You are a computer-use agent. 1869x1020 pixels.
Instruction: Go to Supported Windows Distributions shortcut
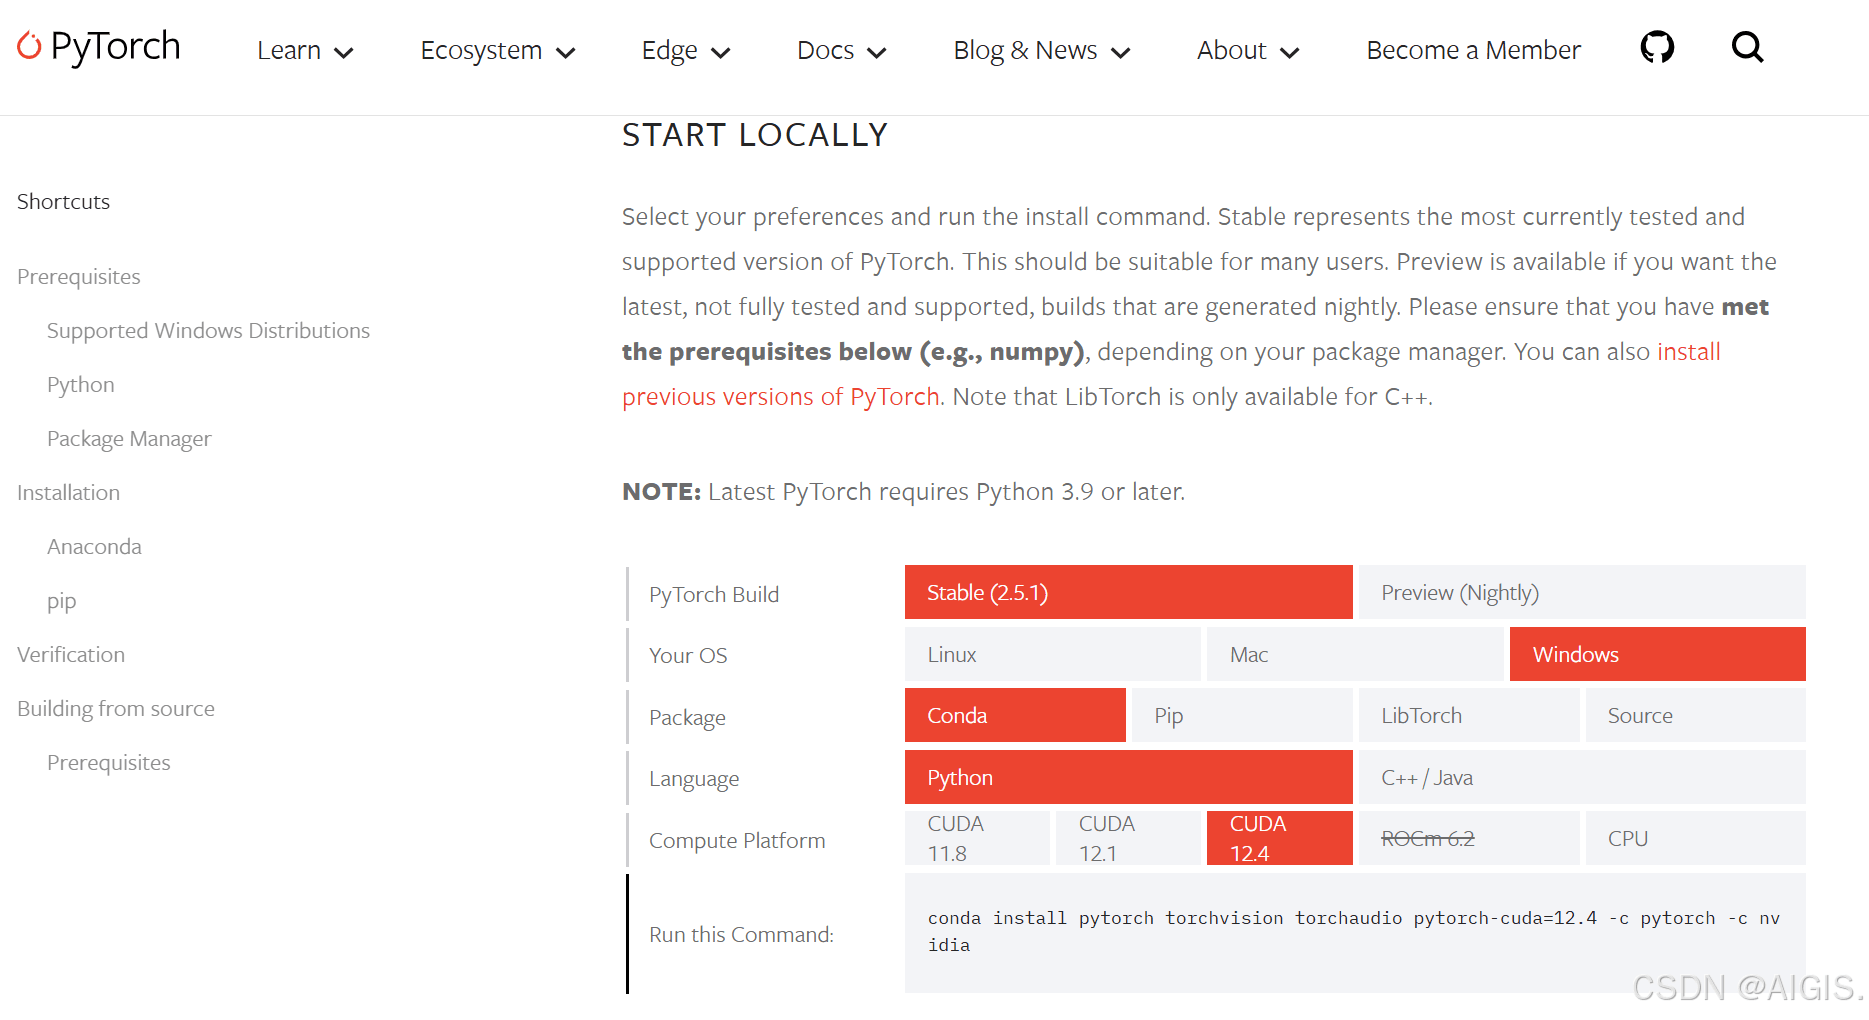point(208,331)
